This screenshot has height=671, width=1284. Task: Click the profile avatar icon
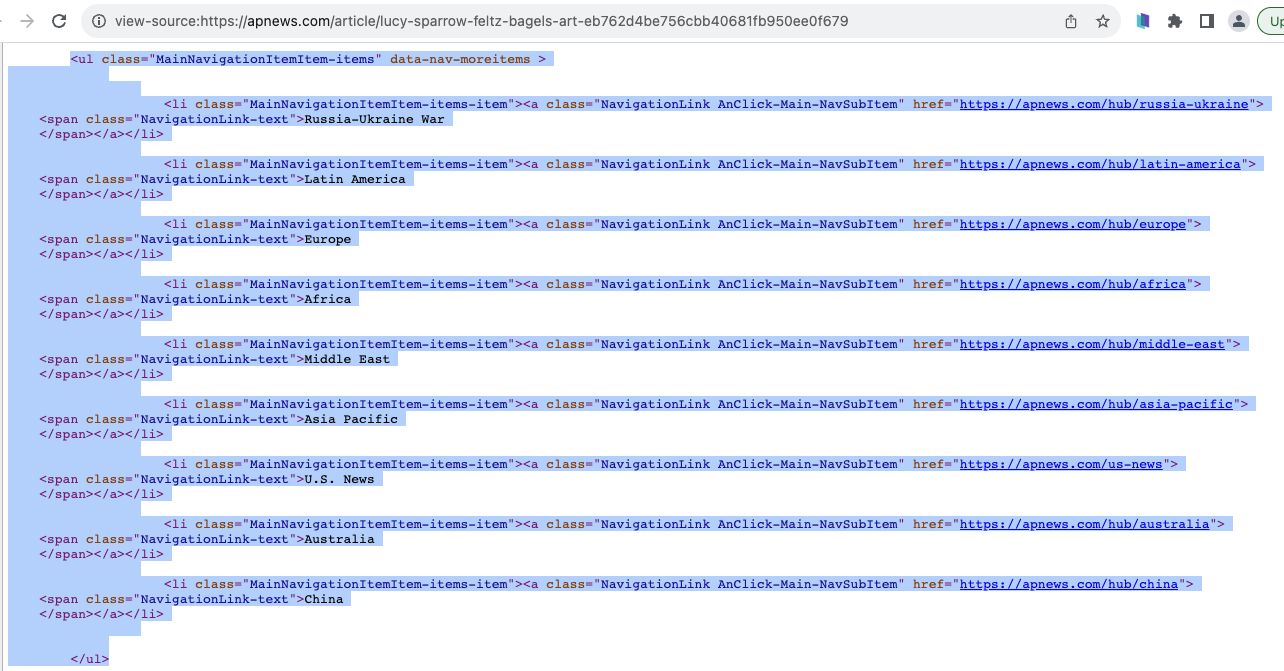coord(1238,19)
